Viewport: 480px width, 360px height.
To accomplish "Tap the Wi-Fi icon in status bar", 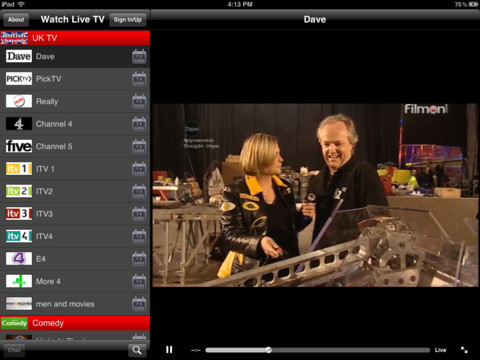I will (21, 4).
